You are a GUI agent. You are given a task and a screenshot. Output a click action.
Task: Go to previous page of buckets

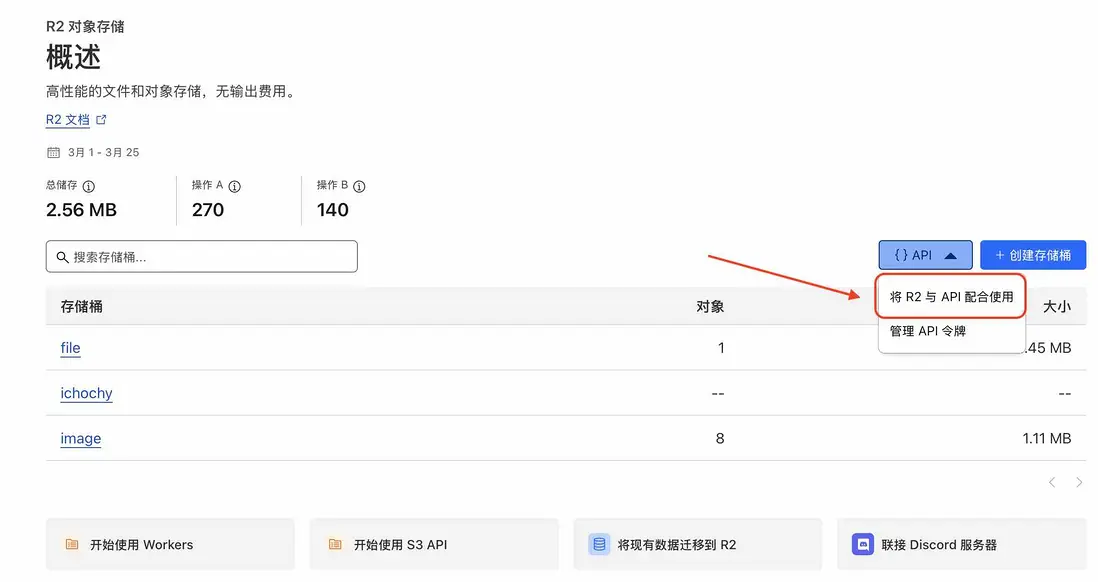click(1052, 483)
